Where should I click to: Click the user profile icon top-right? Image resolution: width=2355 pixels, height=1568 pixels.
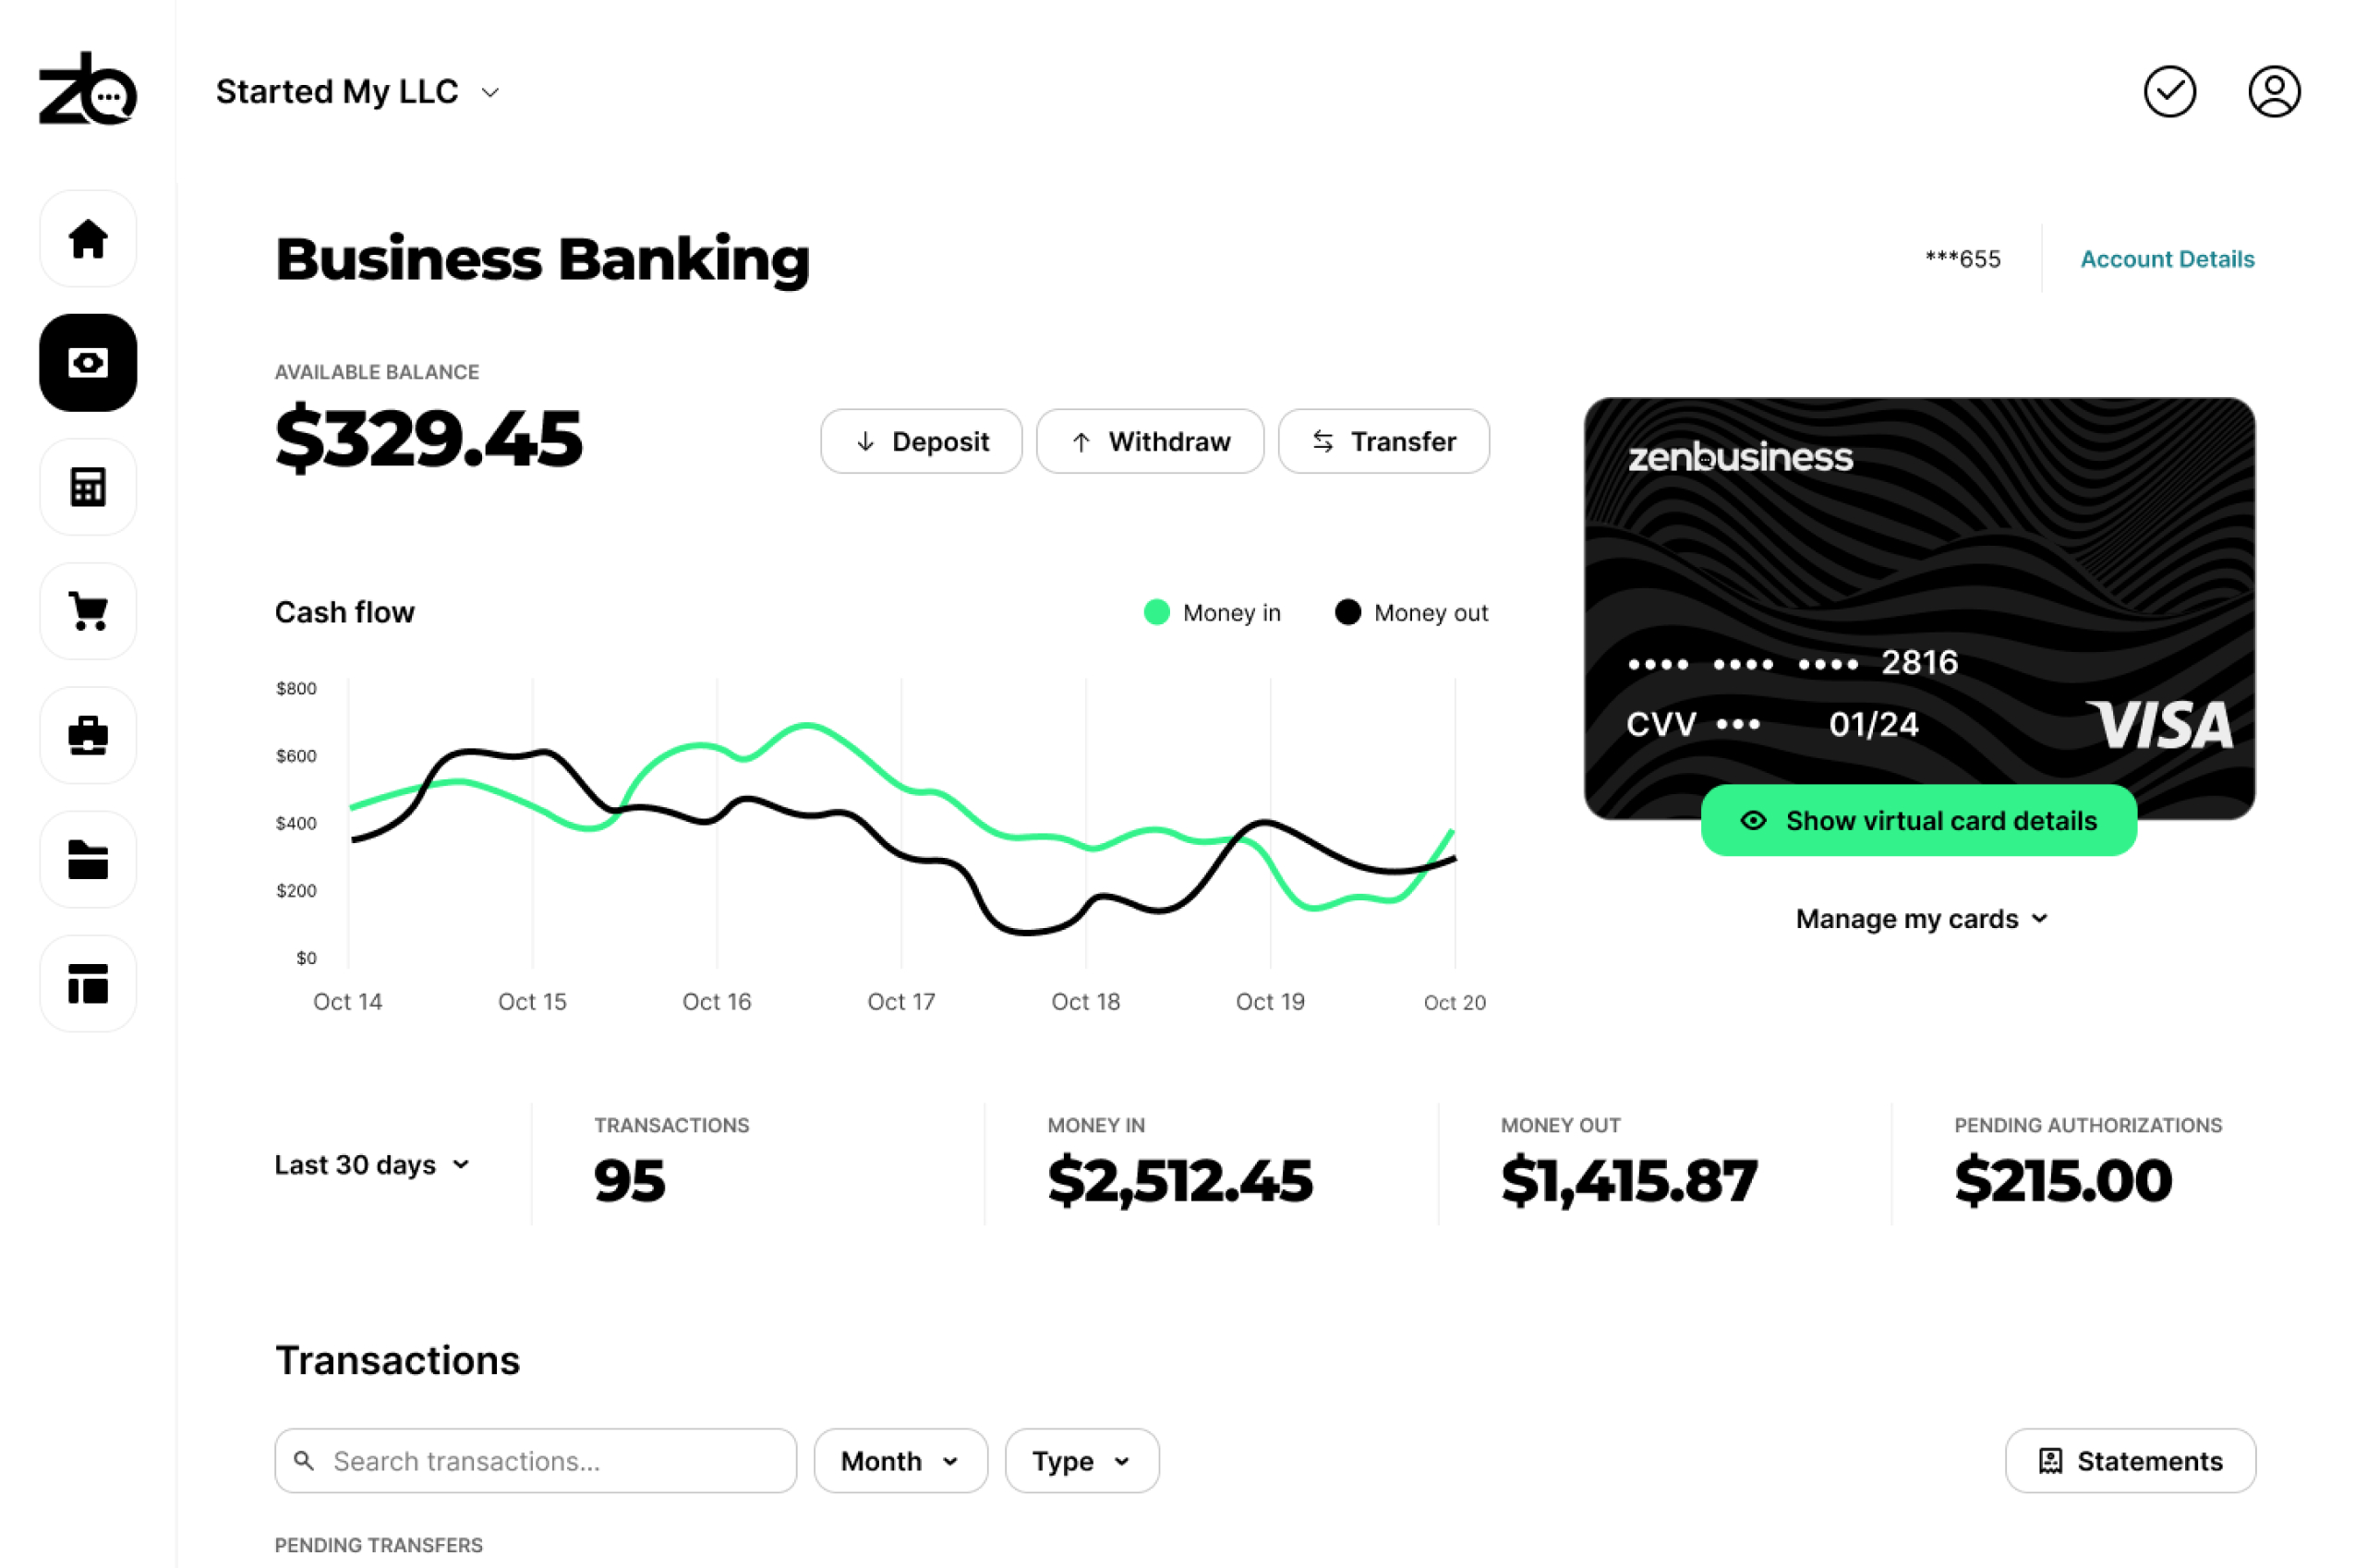coord(2275,91)
